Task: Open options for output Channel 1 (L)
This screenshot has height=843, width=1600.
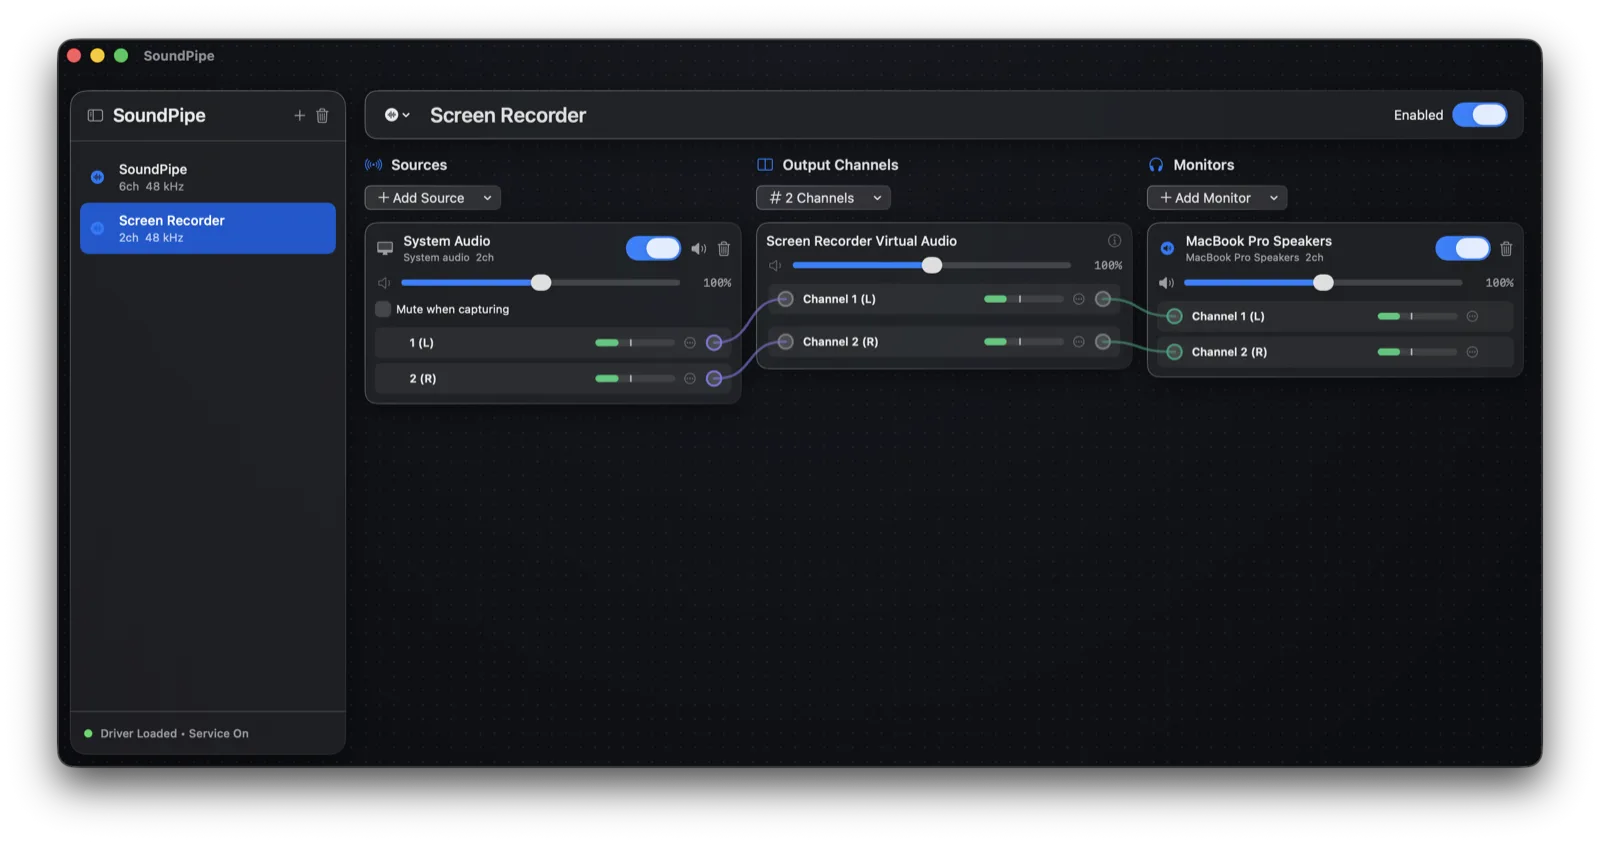Action: coord(1079,299)
